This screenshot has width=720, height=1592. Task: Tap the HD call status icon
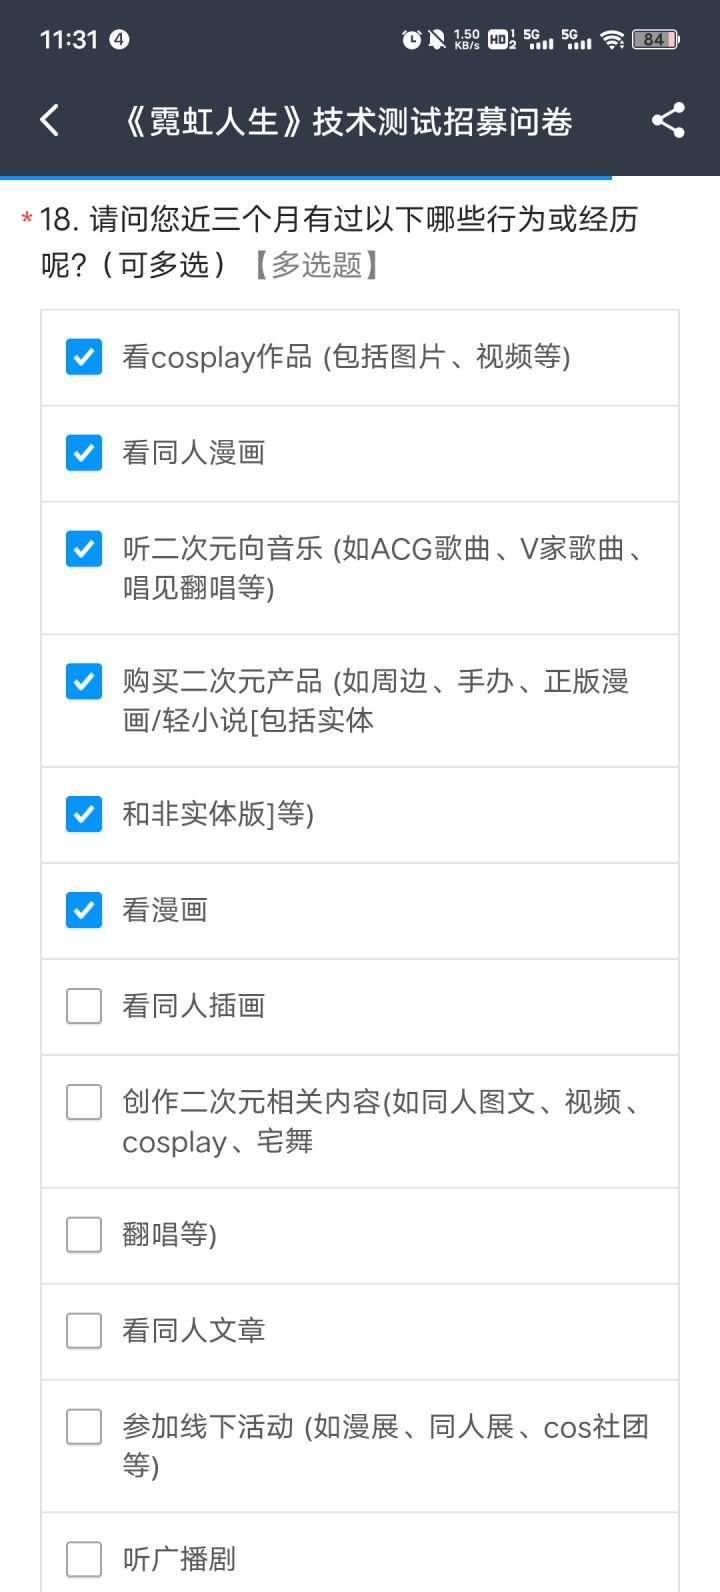coord(502,39)
